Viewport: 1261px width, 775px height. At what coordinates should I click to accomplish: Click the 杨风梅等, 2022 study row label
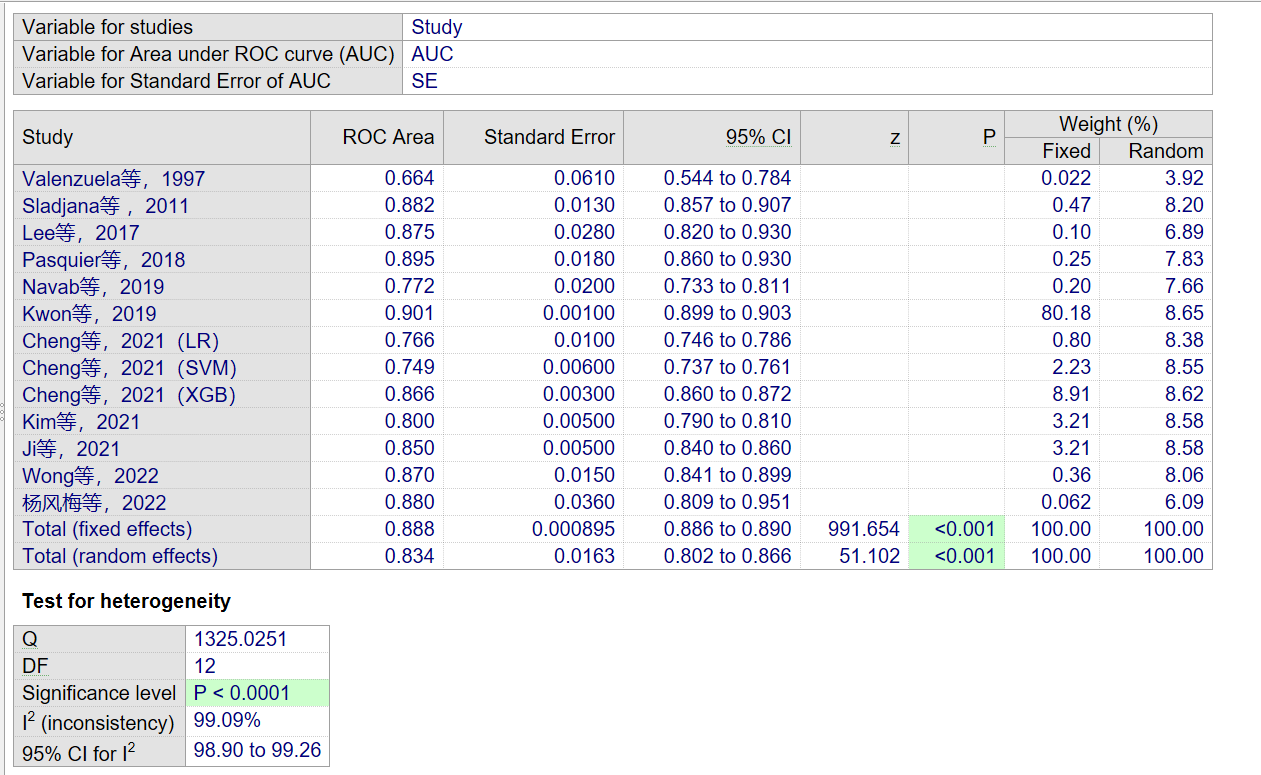coord(94,503)
